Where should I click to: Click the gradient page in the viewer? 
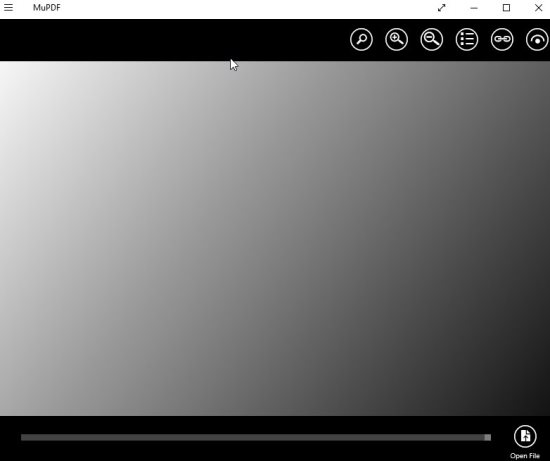point(275,239)
